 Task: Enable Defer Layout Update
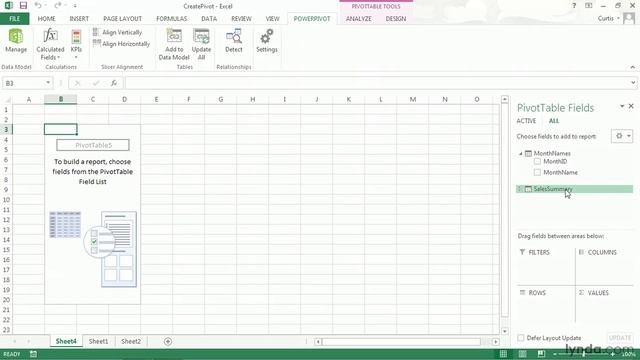coord(520,338)
